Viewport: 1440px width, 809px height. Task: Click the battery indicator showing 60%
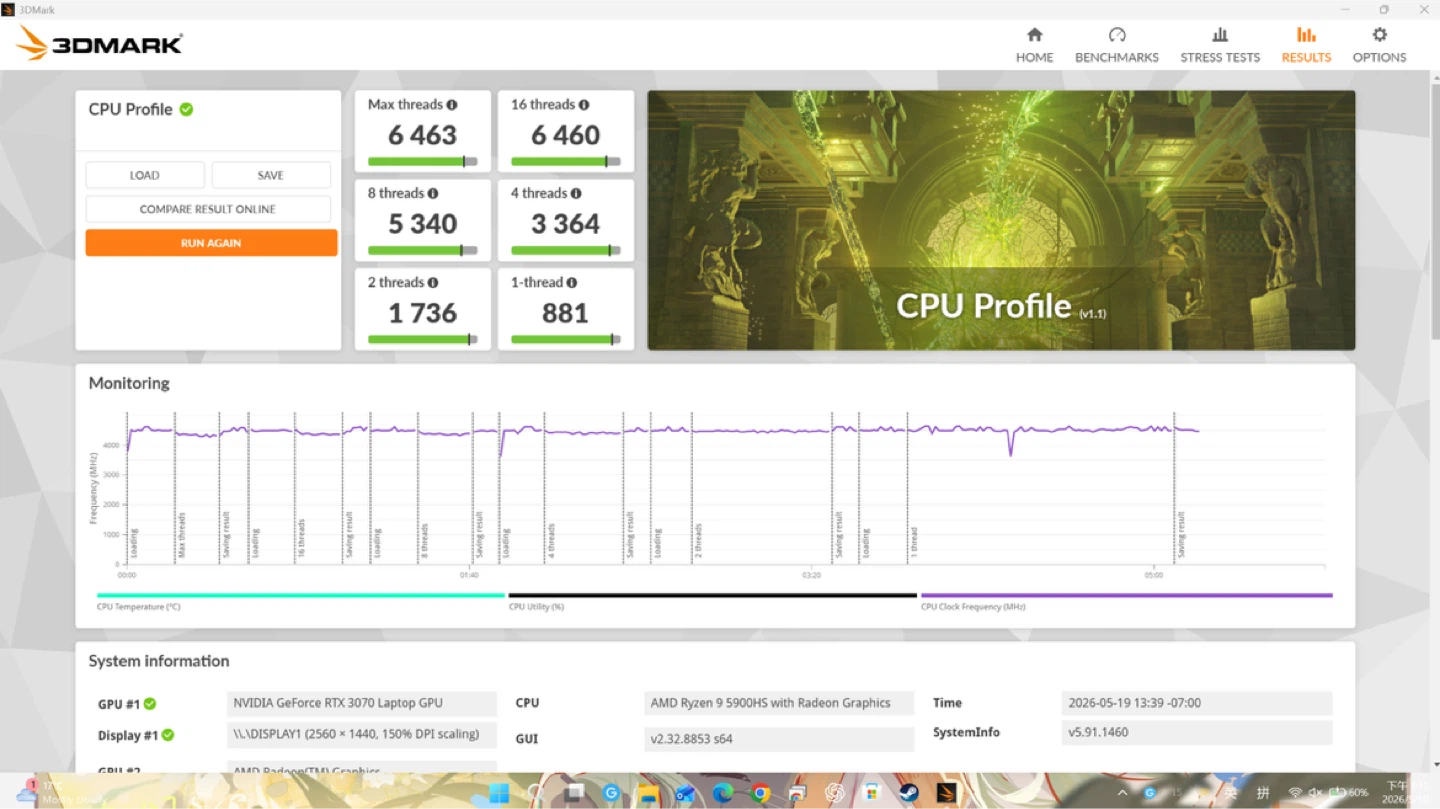(x=1349, y=793)
